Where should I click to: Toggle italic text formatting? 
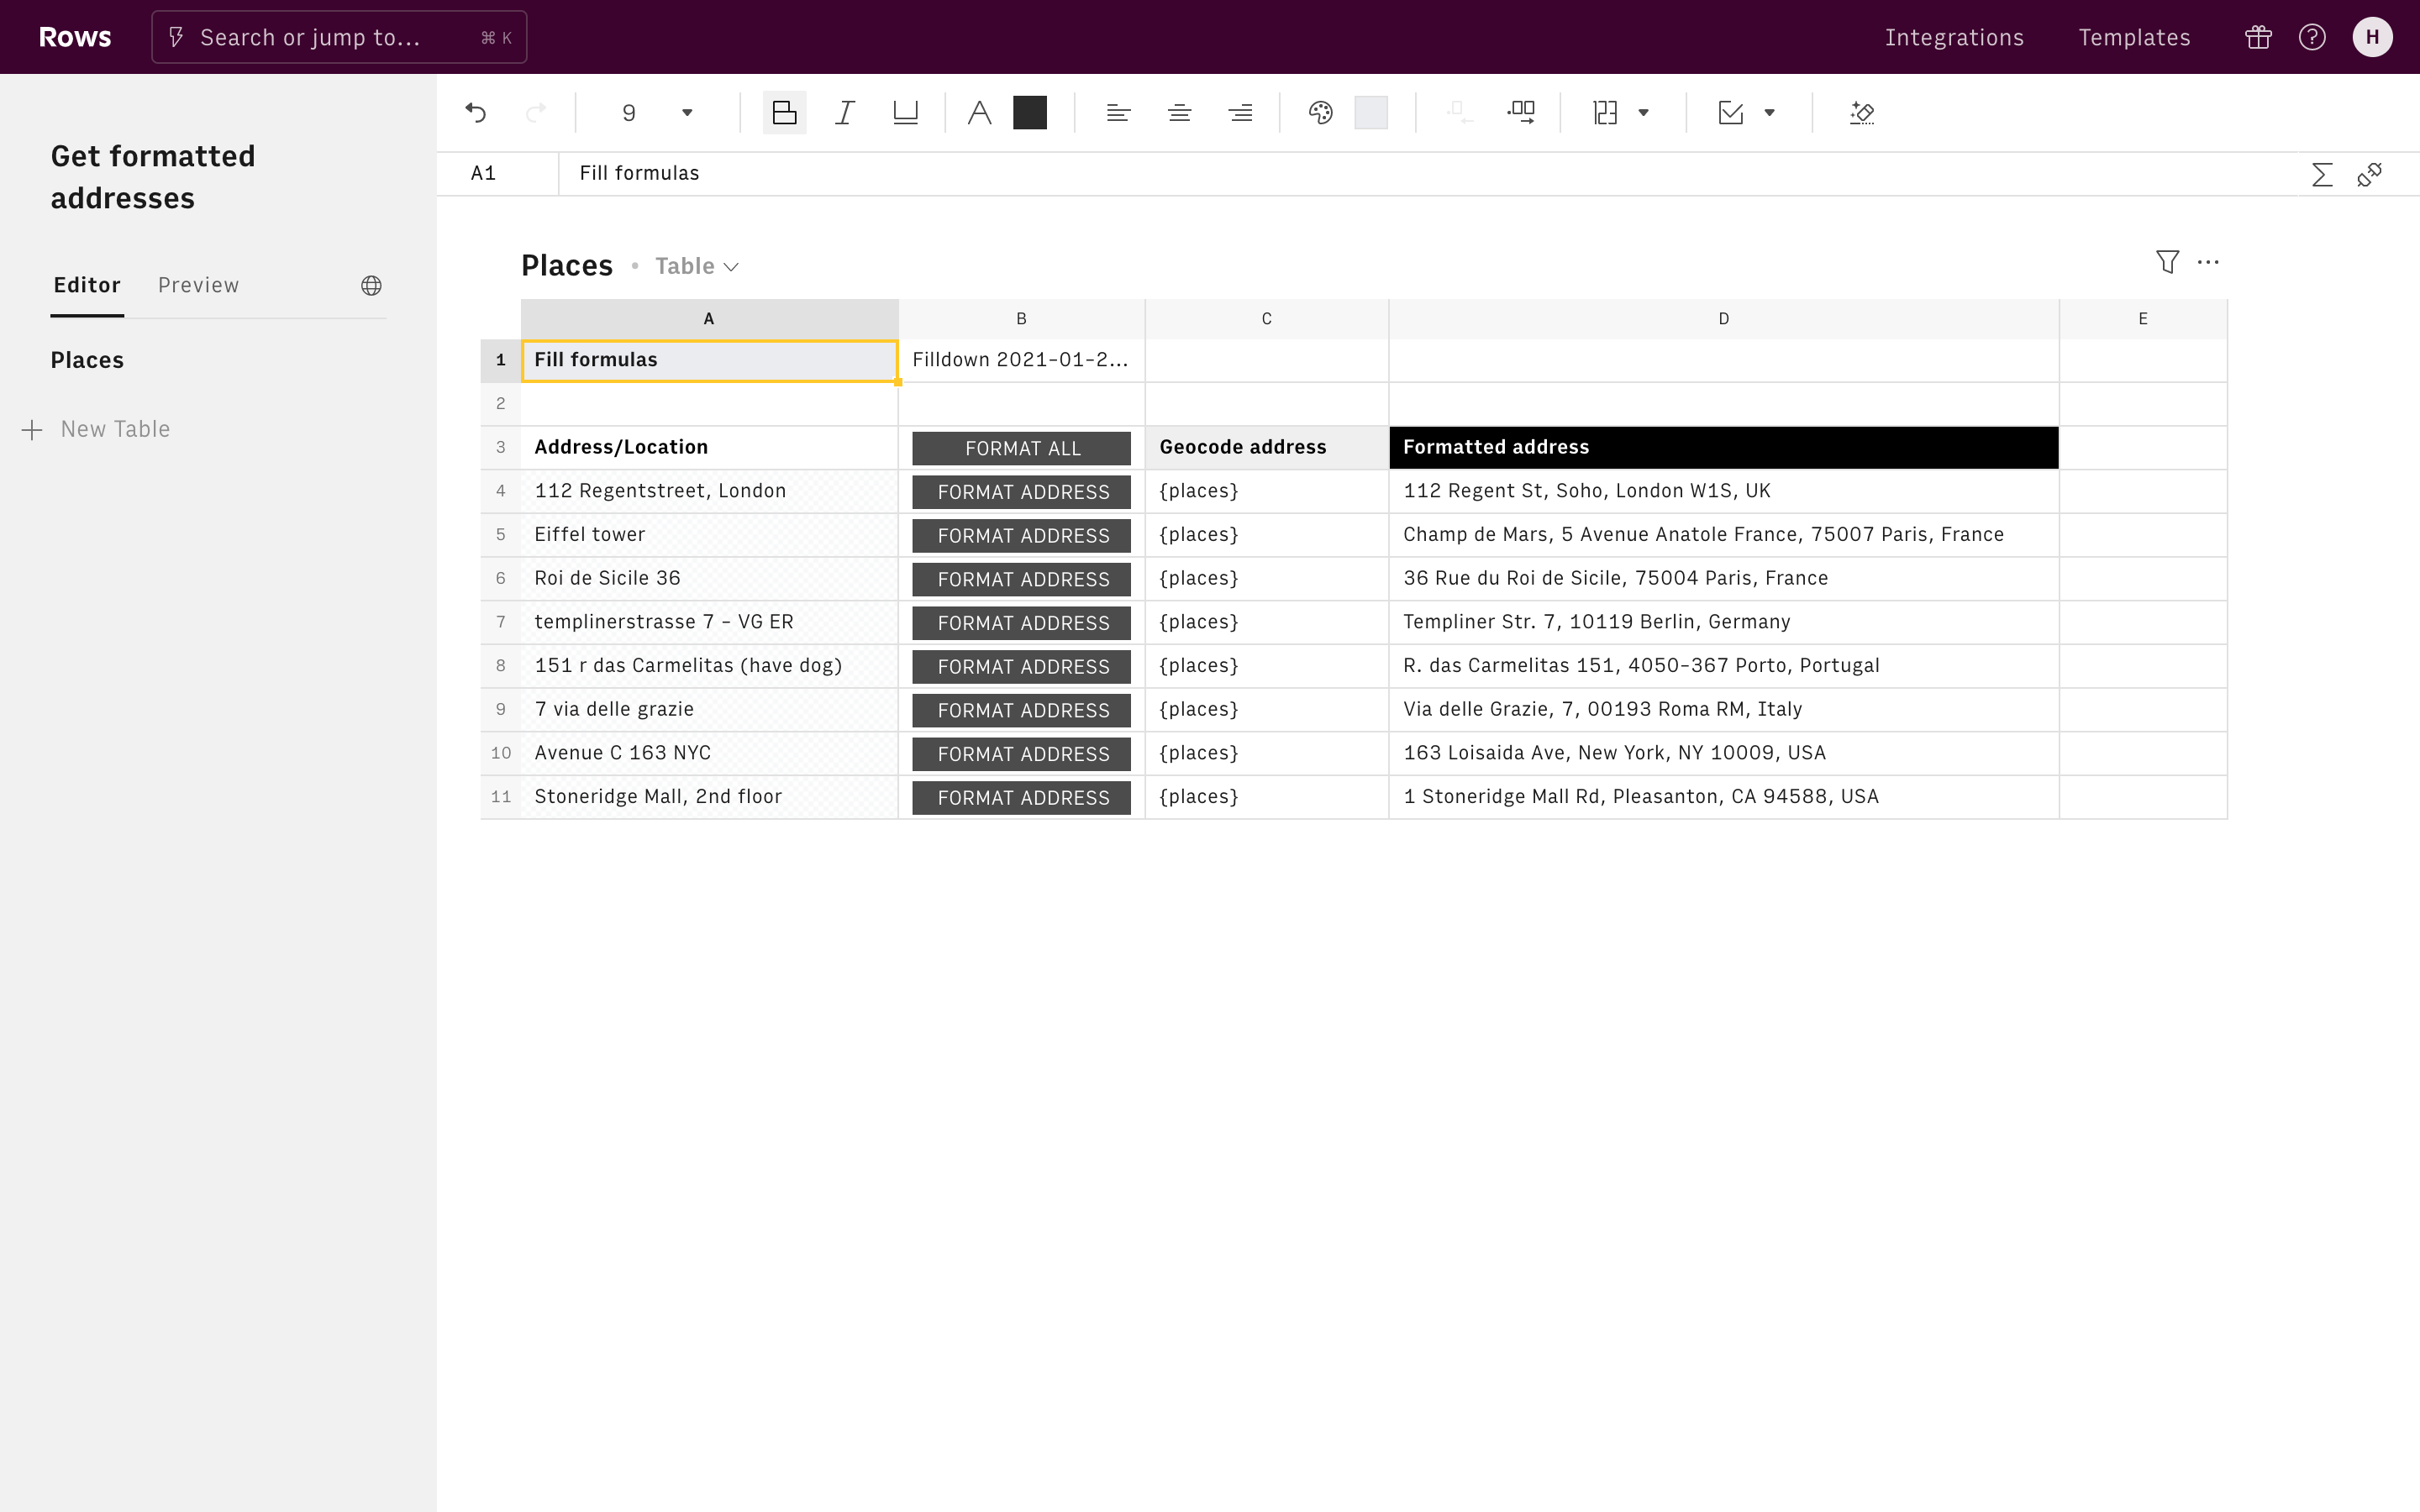845,113
